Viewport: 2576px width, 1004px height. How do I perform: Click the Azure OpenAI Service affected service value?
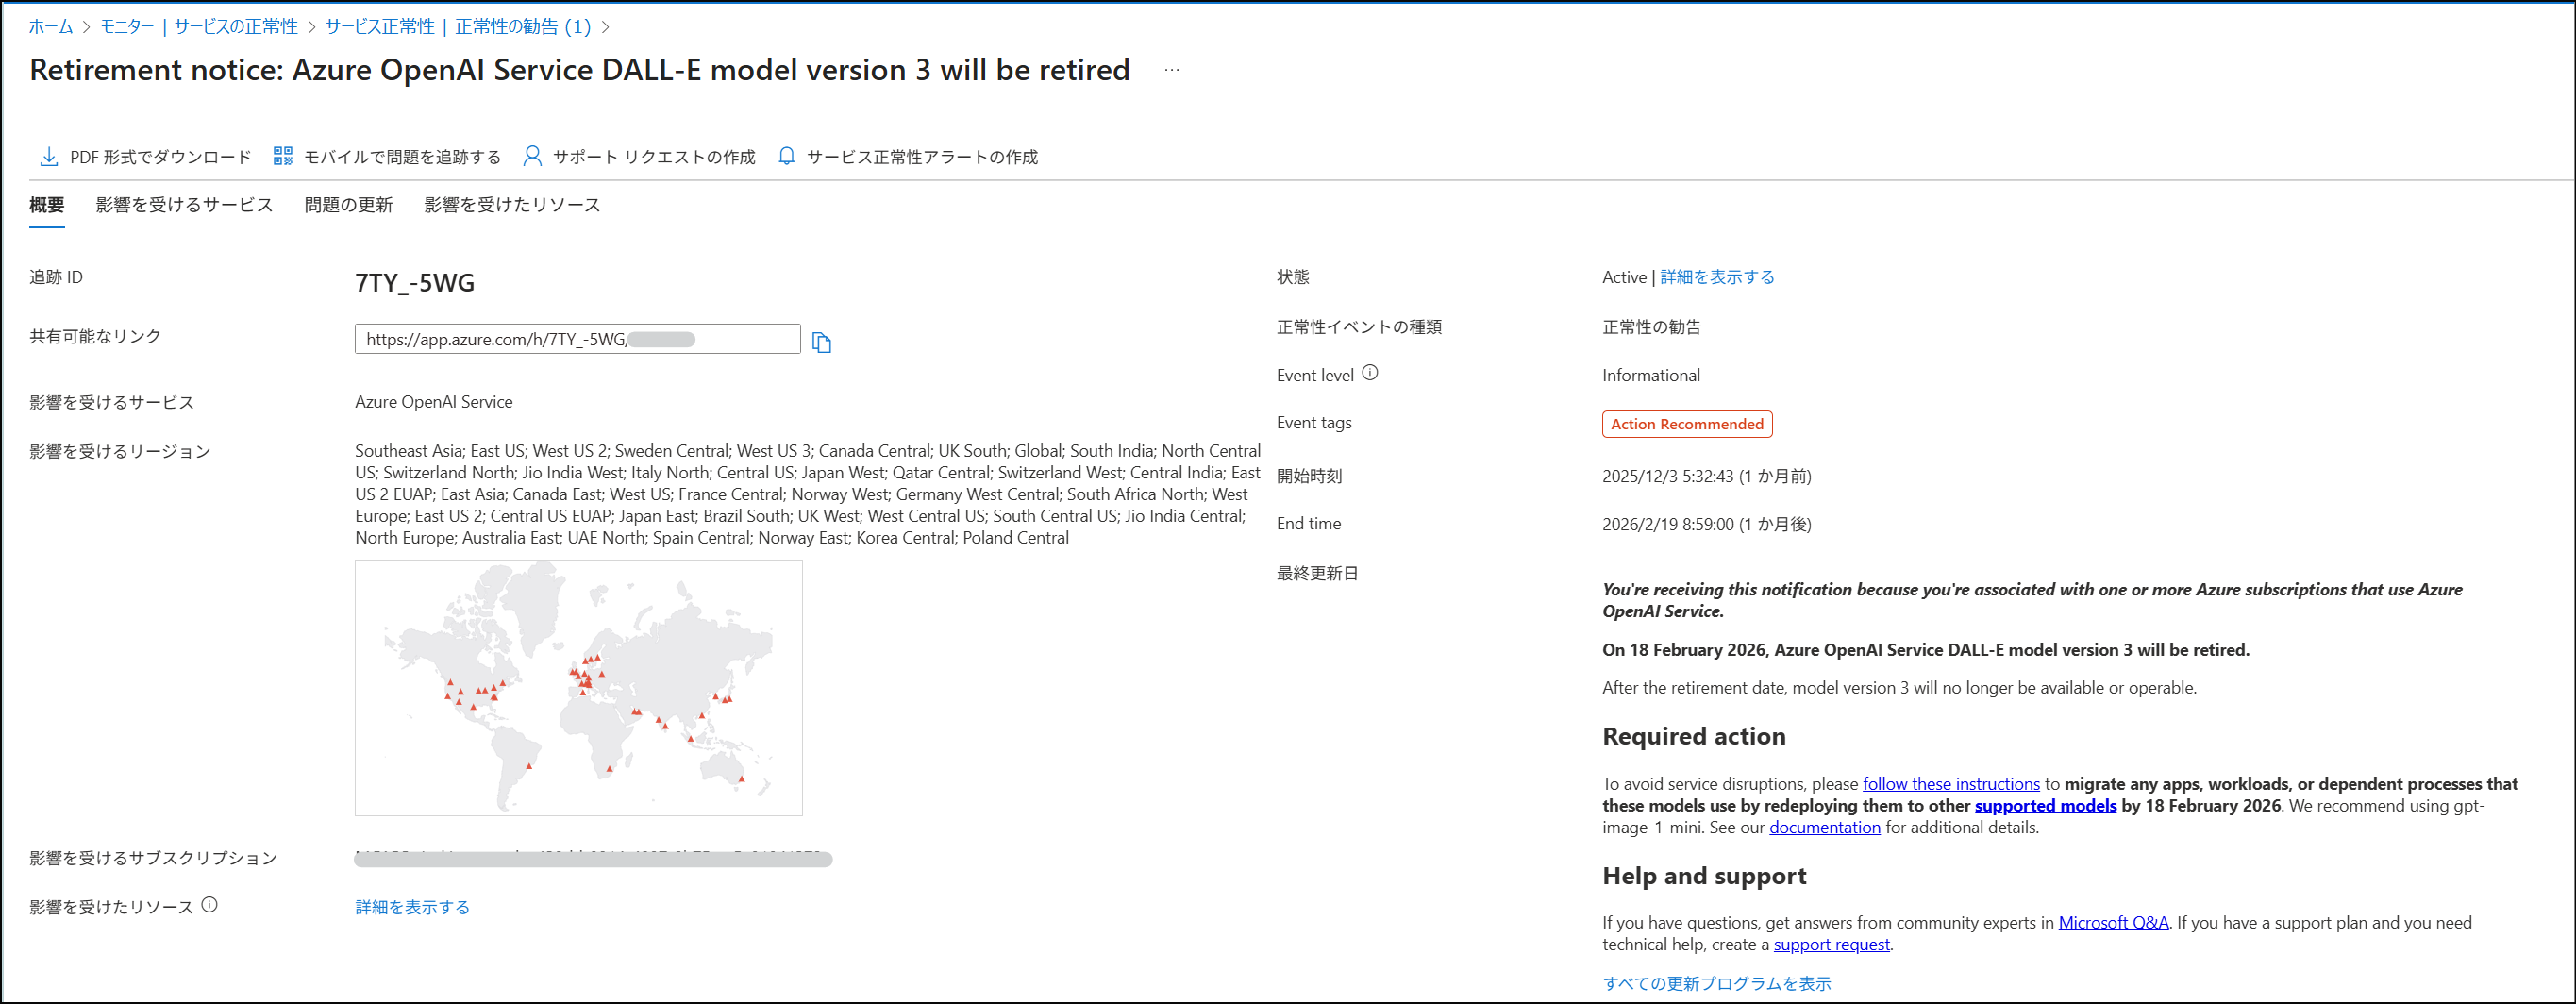tap(434, 402)
